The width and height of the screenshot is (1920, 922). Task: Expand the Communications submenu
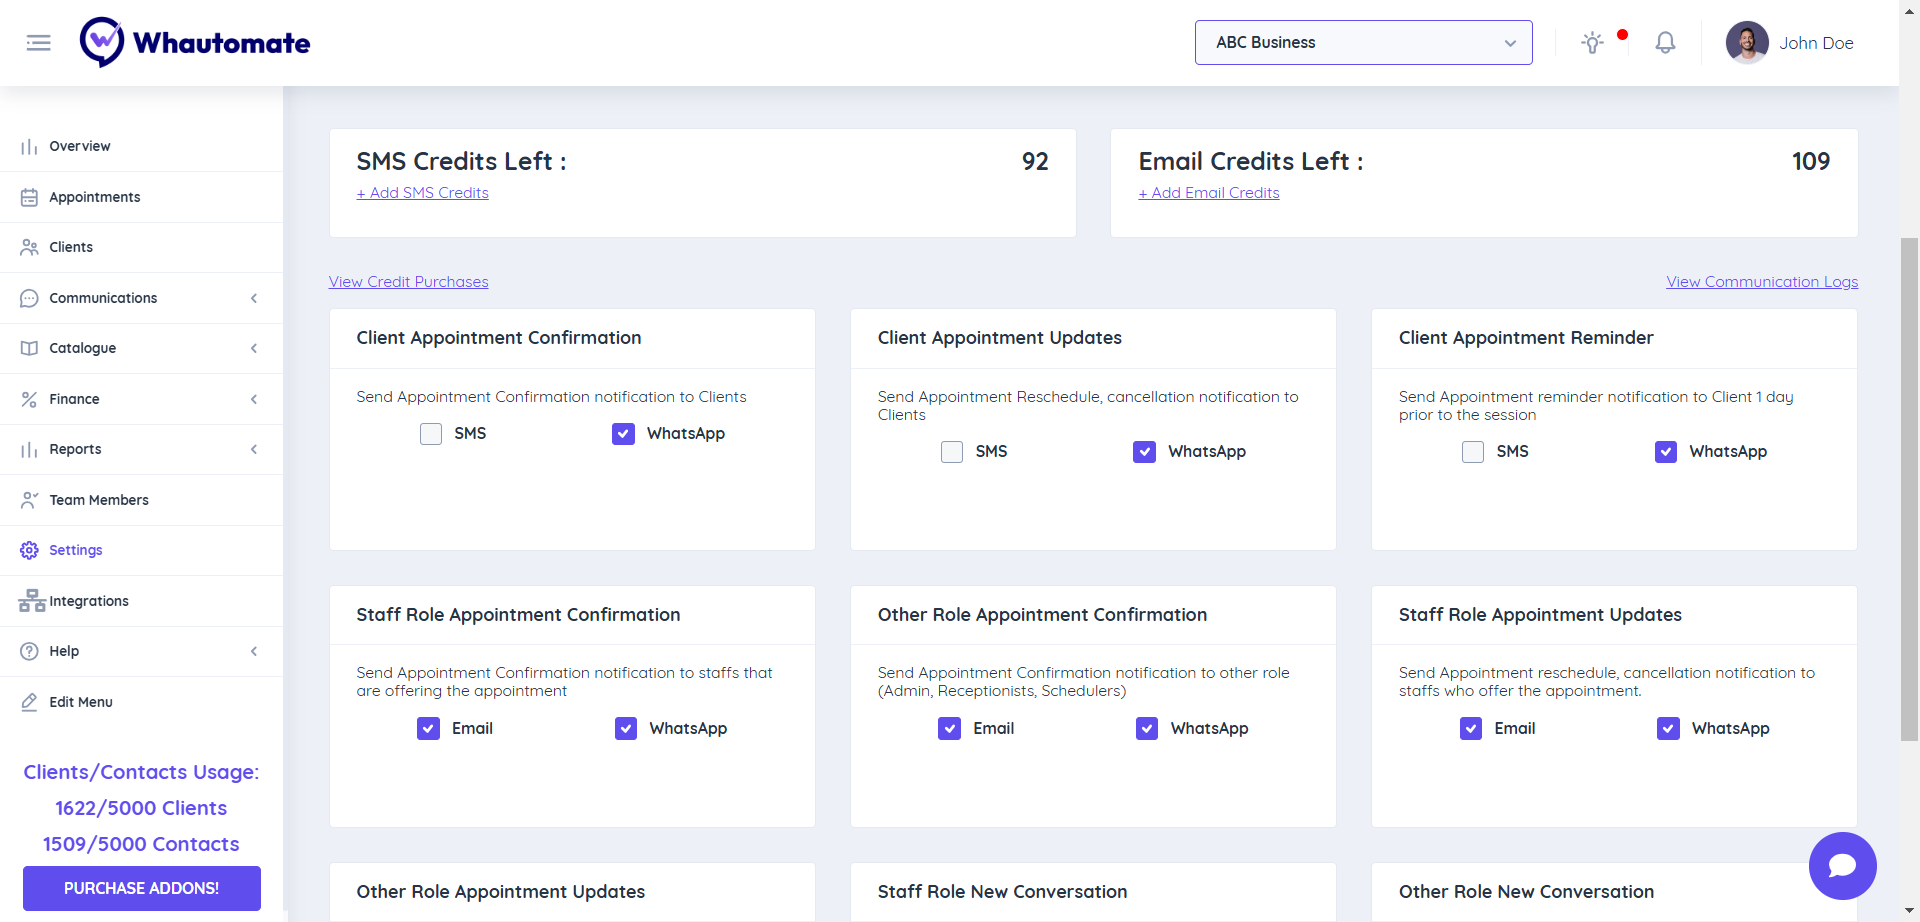pos(254,298)
